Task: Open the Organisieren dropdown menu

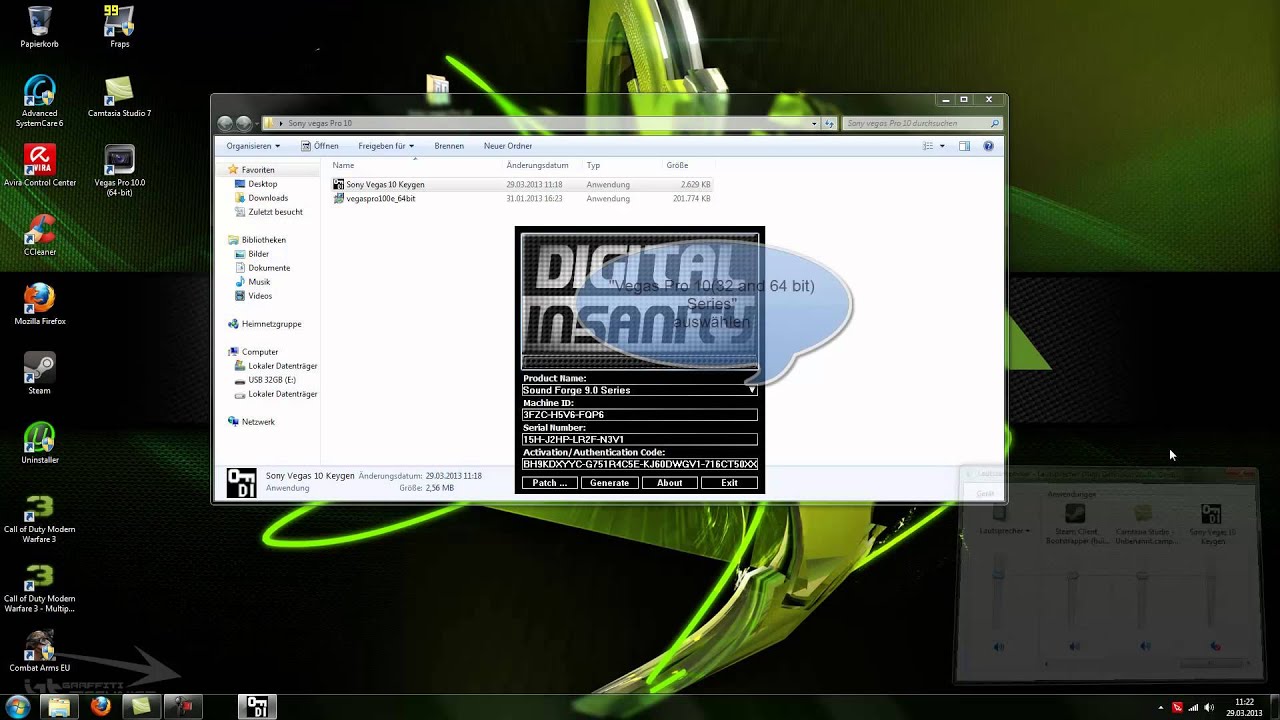Action: point(253,146)
